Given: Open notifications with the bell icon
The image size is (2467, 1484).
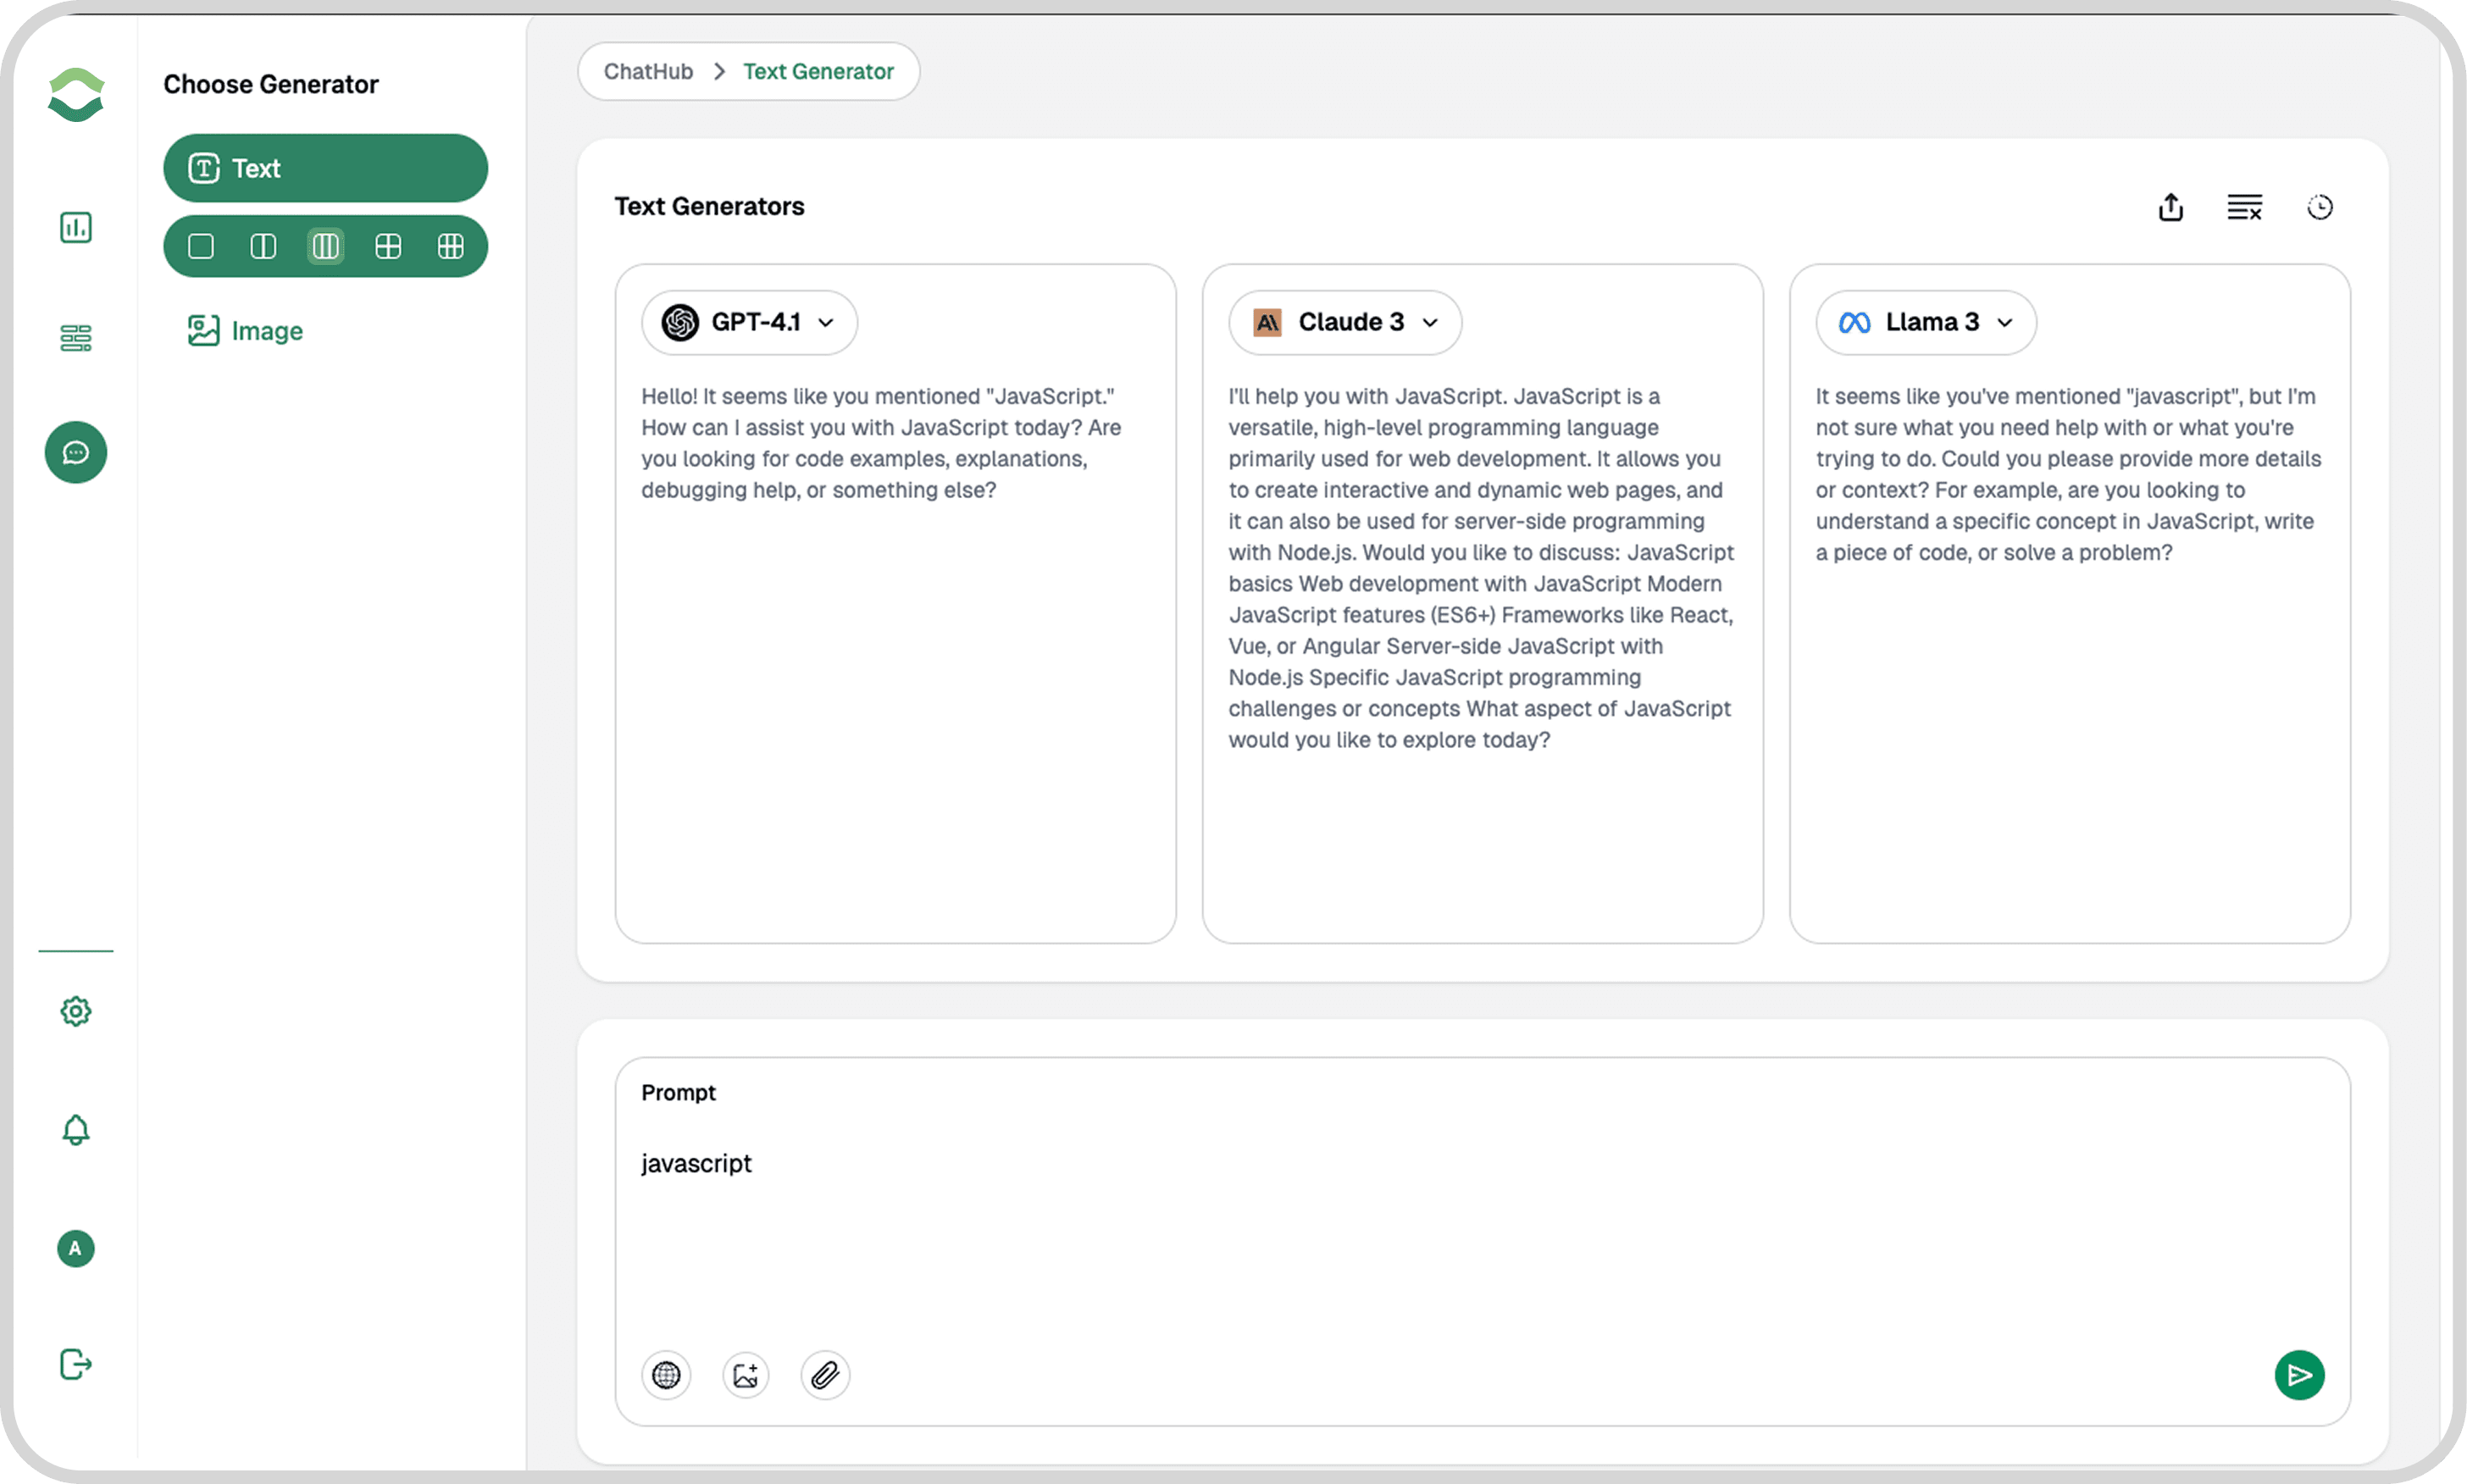Looking at the screenshot, I should (75, 1130).
